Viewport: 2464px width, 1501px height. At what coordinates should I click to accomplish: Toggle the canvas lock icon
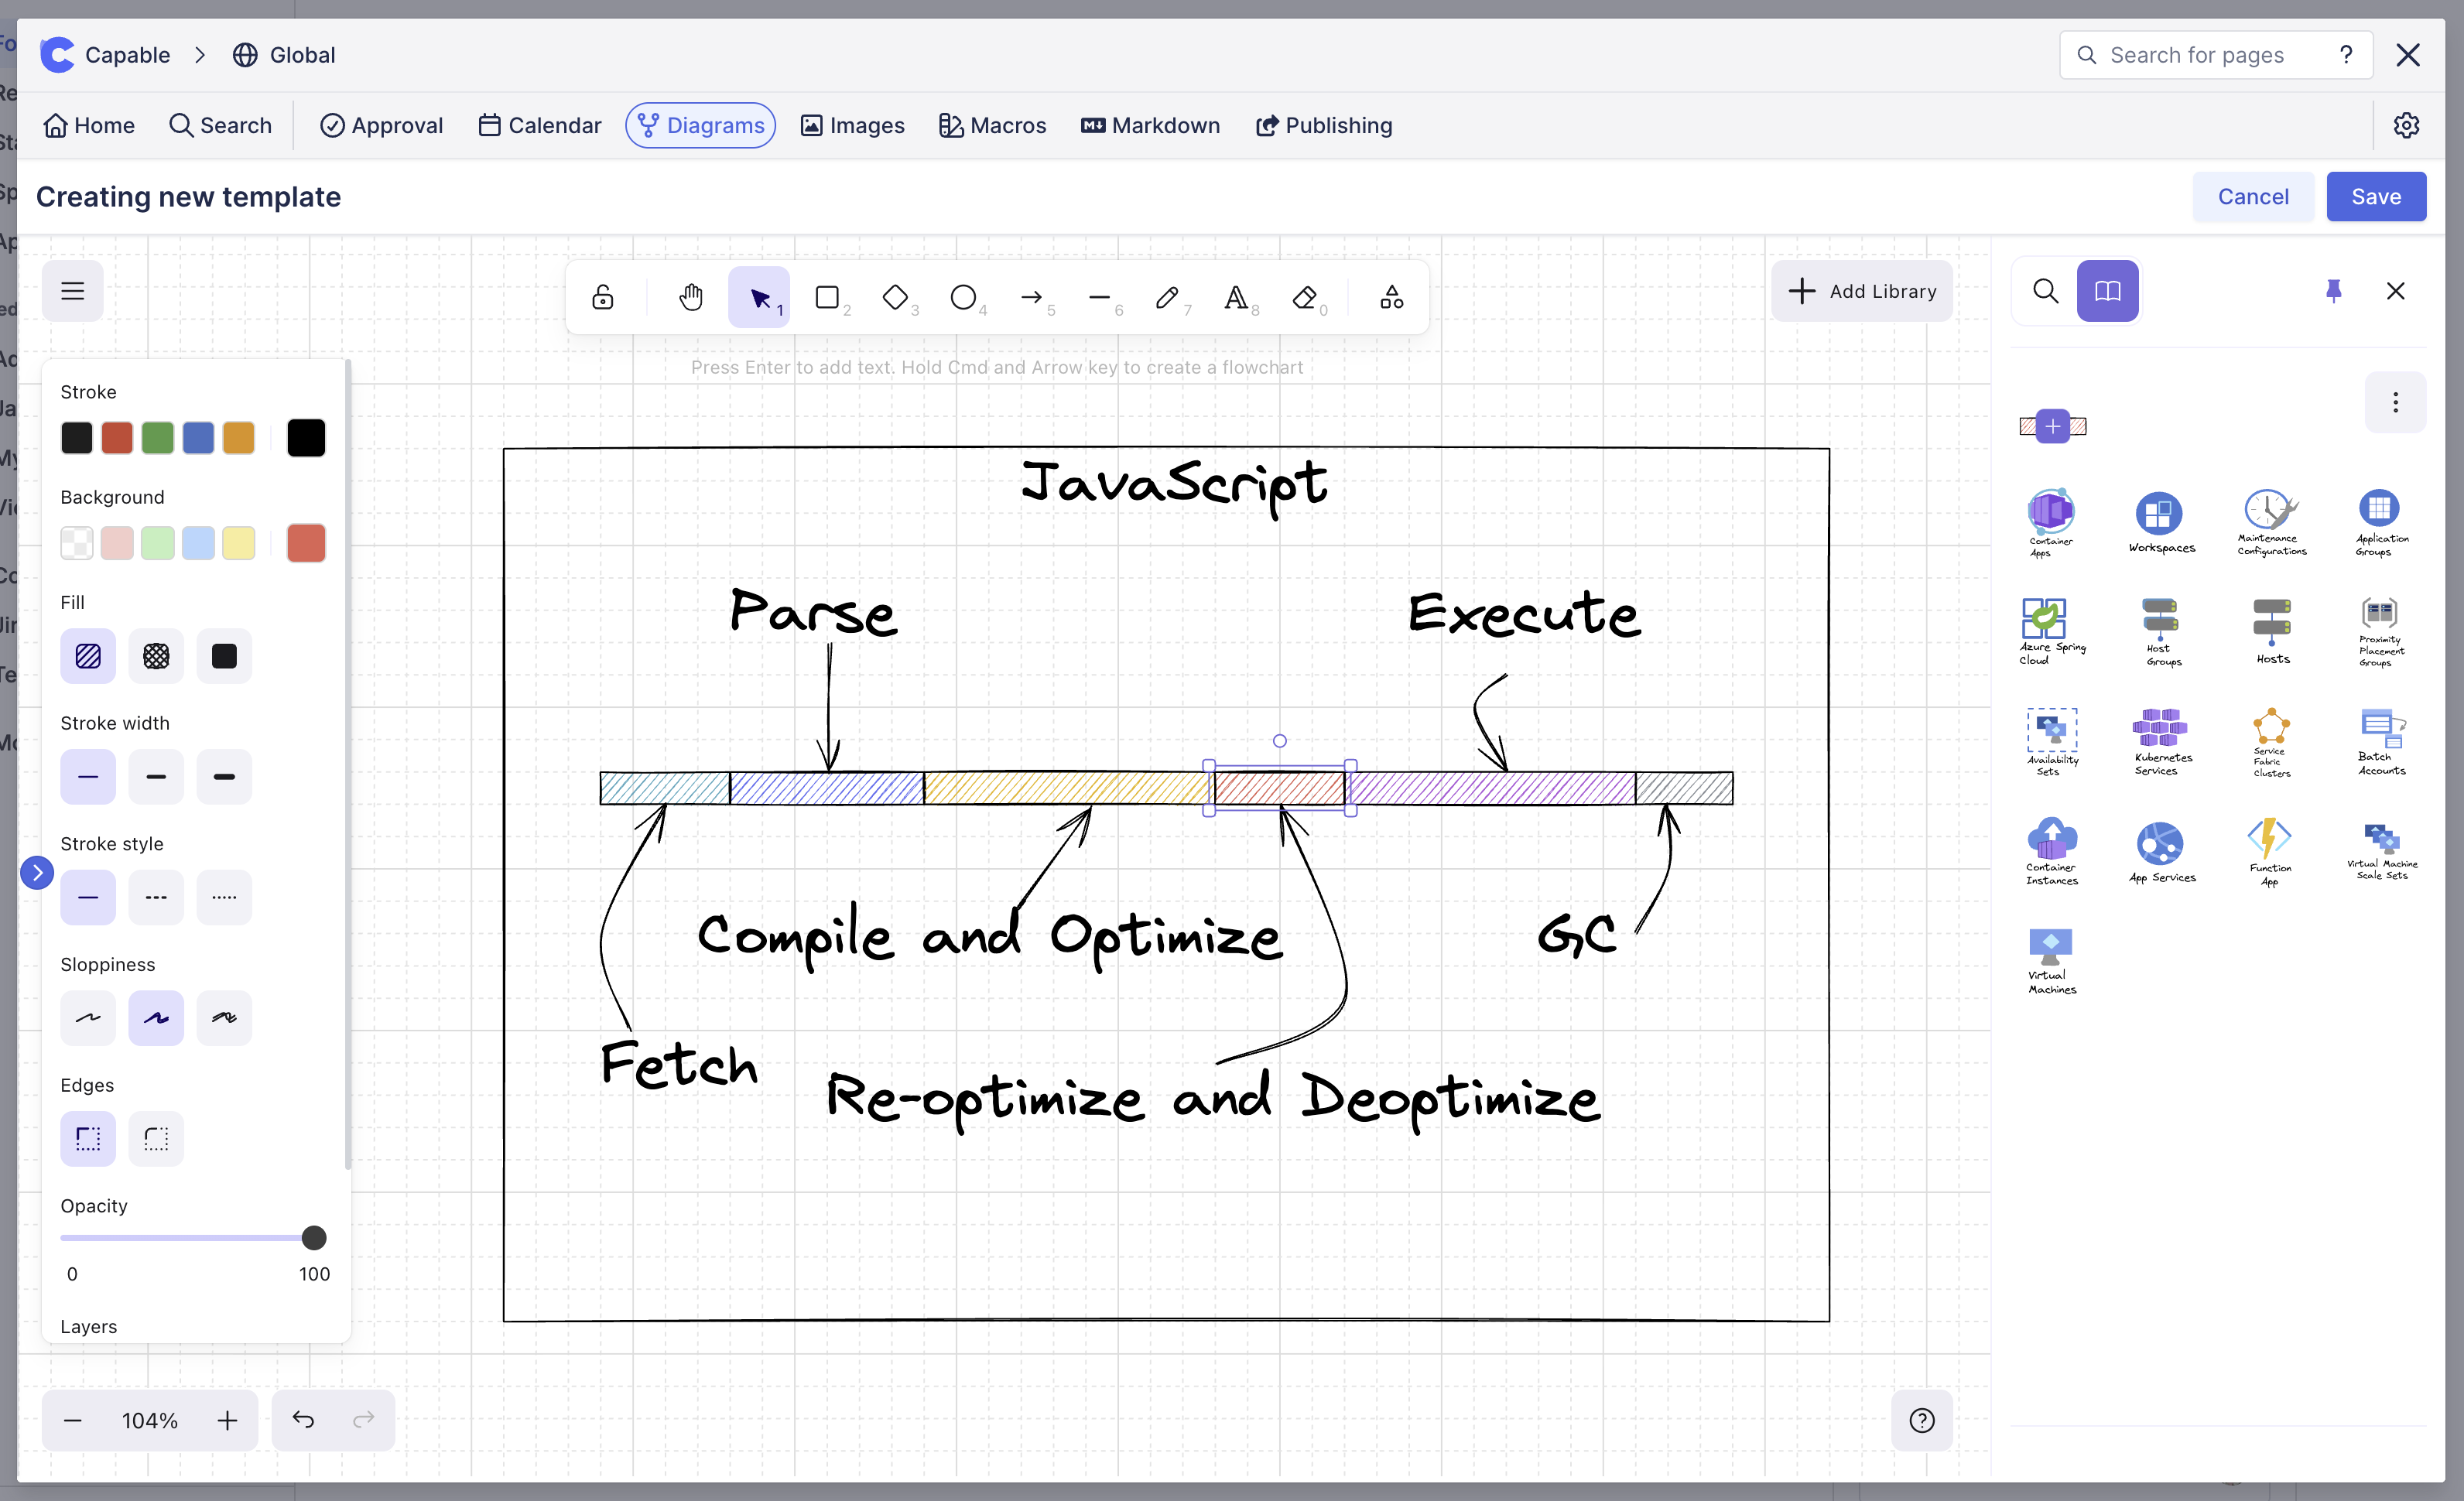[603, 297]
